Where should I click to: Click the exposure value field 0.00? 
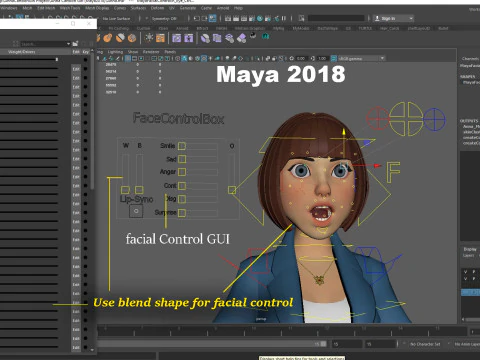click(x=301, y=58)
